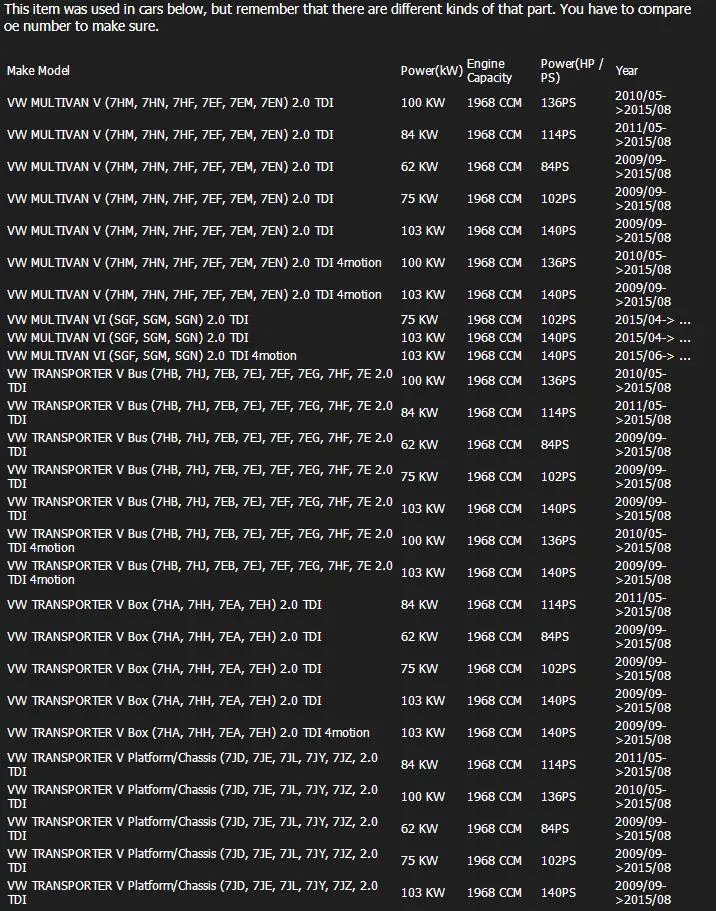Click "140PS" in TRANSPORTER V Bus row without 4motion

click(559, 509)
